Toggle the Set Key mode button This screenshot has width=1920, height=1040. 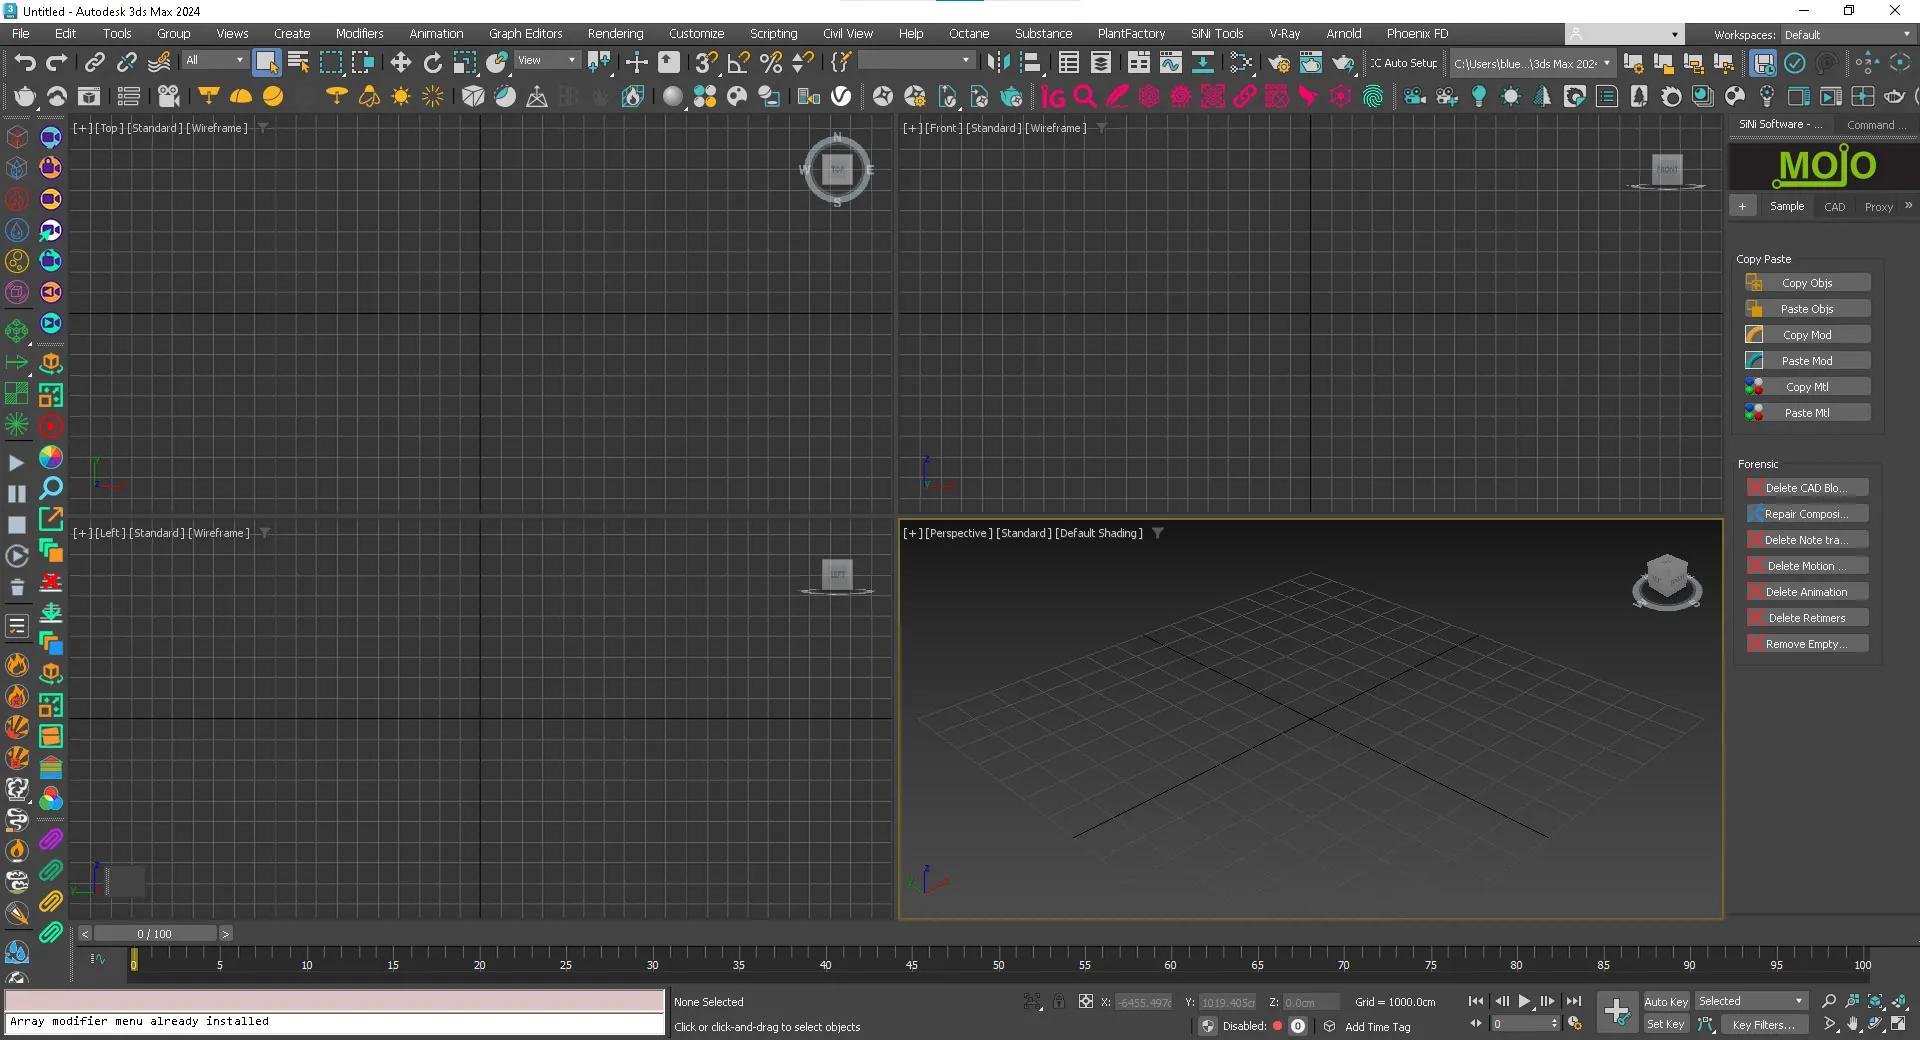coord(1666,1025)
